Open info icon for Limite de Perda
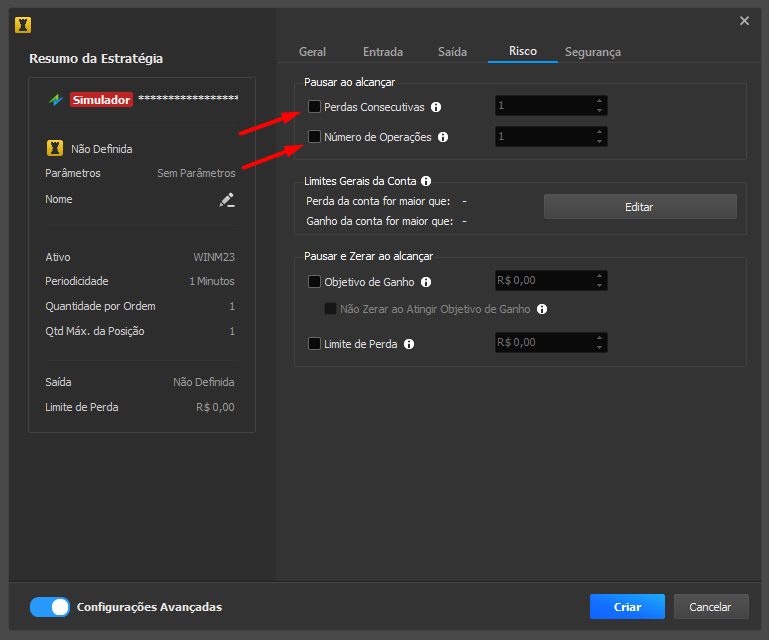769x640 pixels. click(409, 344)
